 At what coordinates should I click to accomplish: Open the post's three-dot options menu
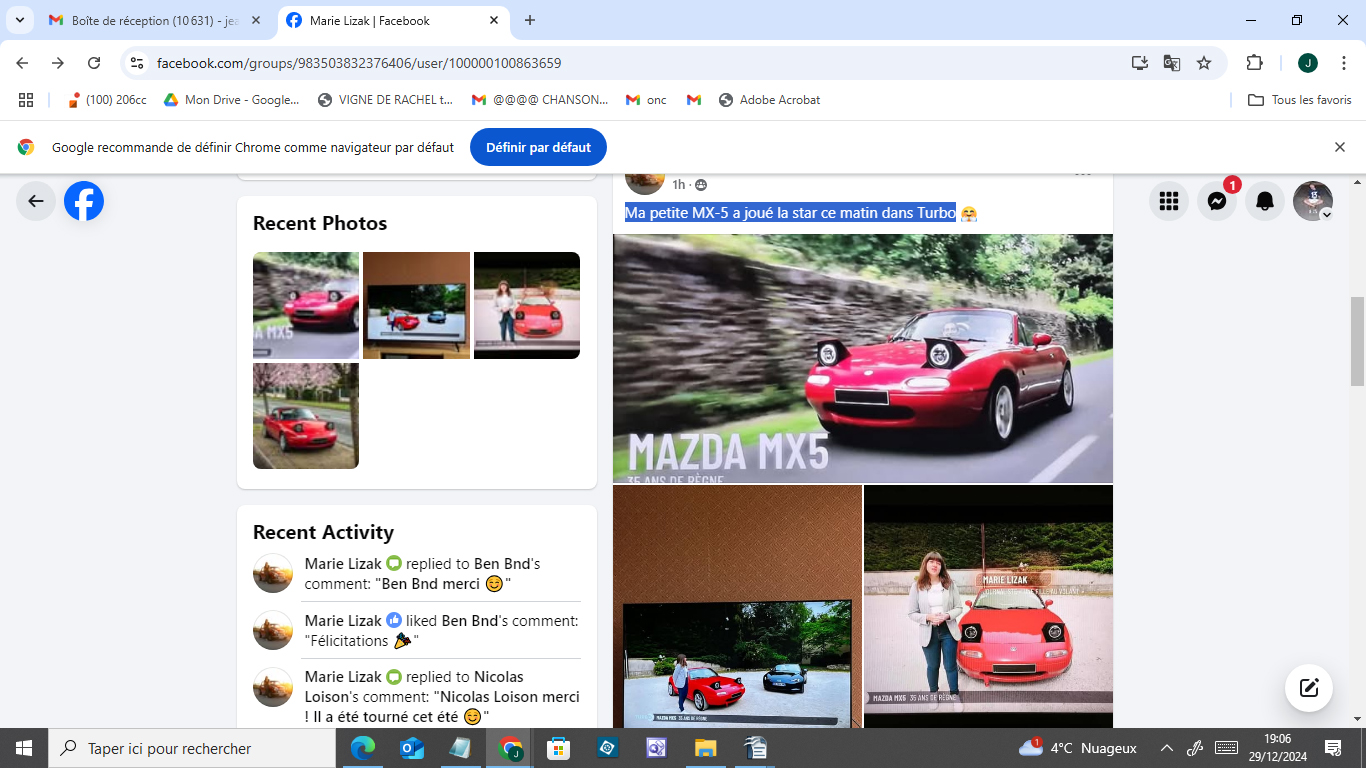1083,176
